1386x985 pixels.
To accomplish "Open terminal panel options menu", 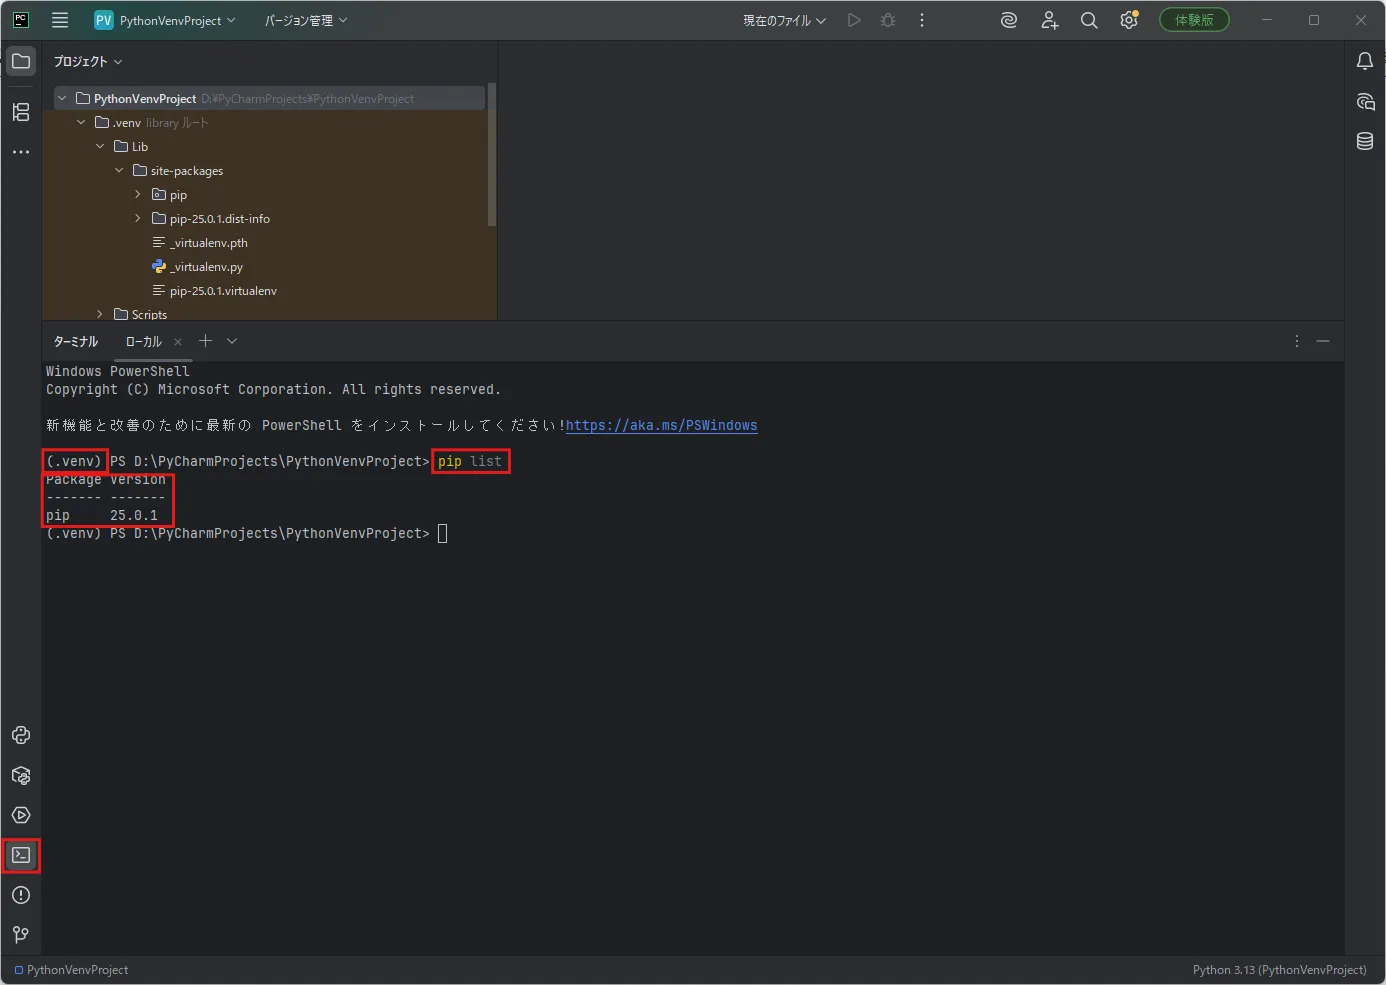I will (1297, 341).
